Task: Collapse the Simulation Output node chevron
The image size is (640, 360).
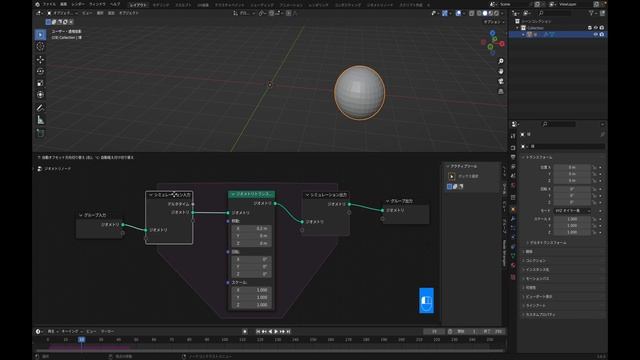Action: coord(307,195)
